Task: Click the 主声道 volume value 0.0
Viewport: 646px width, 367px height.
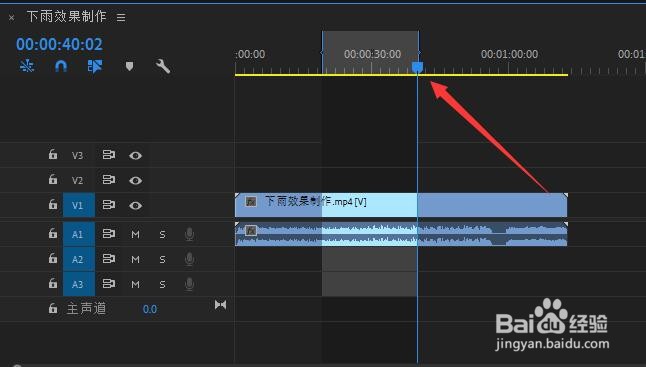Action: tap(150, 309)
